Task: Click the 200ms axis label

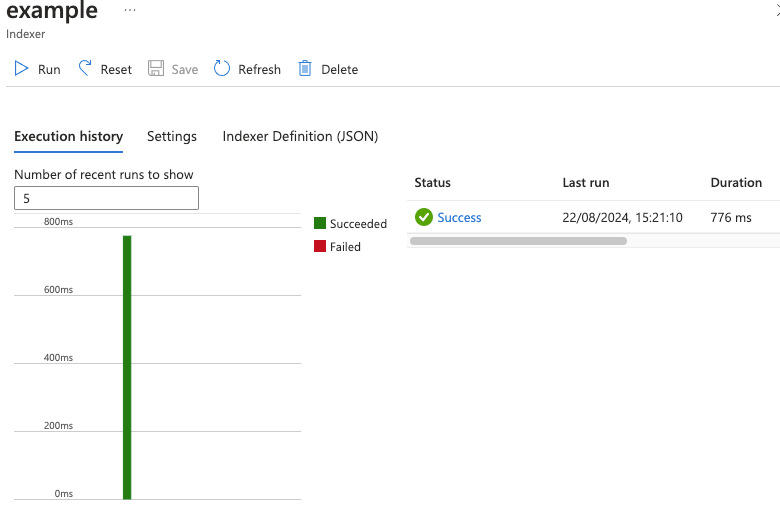Action: pyautogui.click(x=58, y=425)
